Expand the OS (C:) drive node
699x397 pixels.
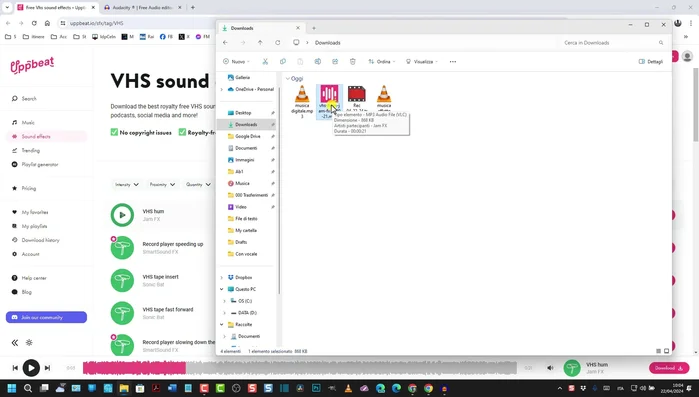click(x=225, y=301)
